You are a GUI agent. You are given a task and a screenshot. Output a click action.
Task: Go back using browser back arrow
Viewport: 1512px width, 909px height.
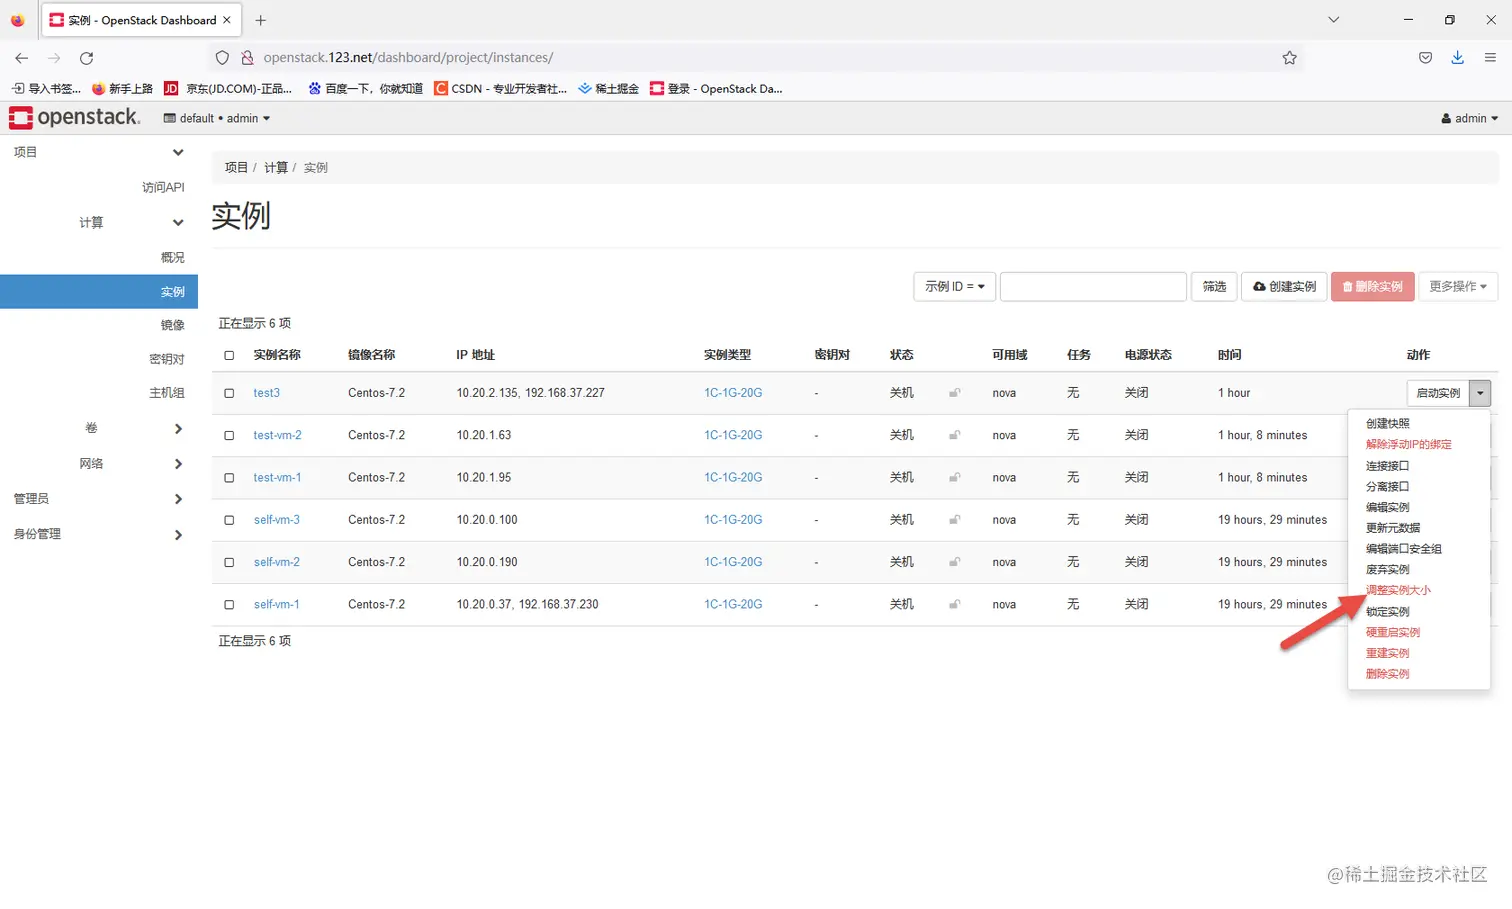21,58
